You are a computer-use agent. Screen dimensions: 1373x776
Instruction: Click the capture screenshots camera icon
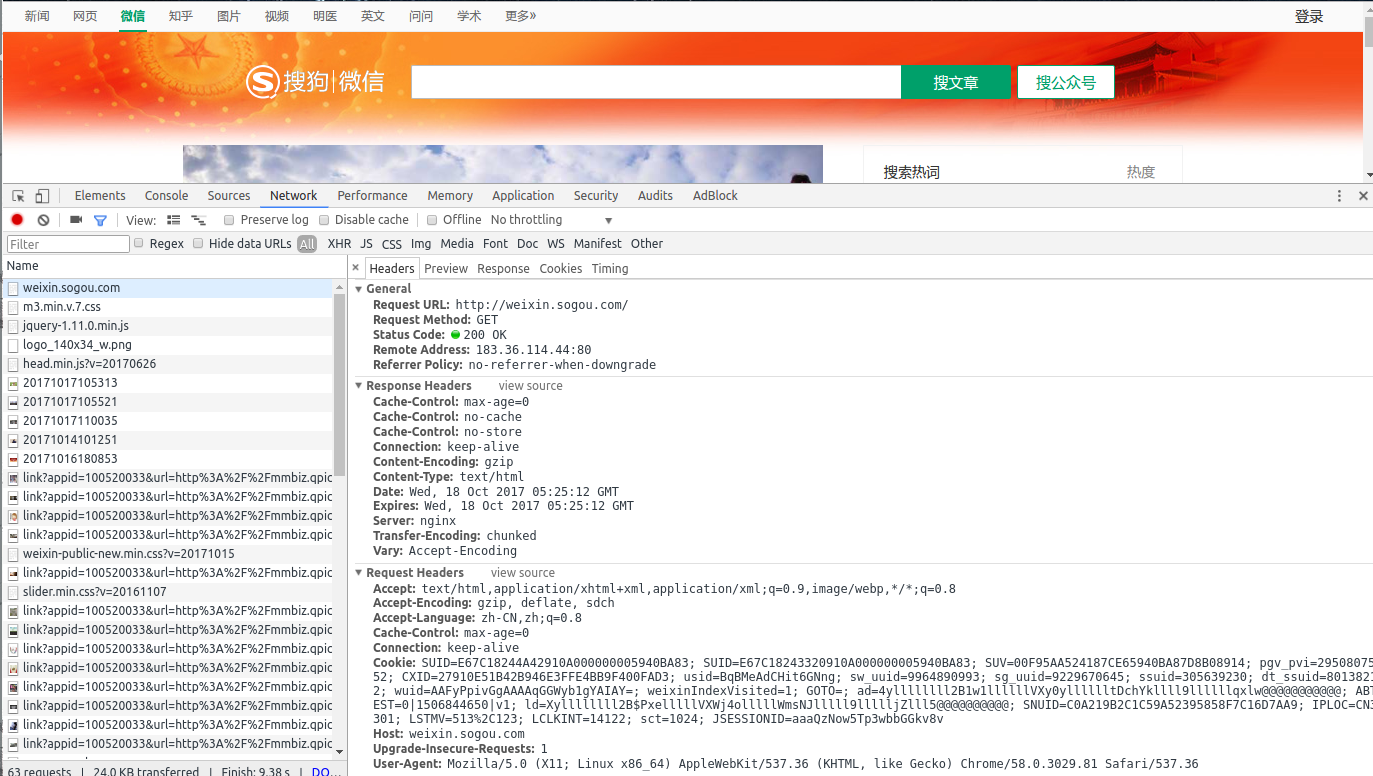pyautogui.click(x=76, y=220)
